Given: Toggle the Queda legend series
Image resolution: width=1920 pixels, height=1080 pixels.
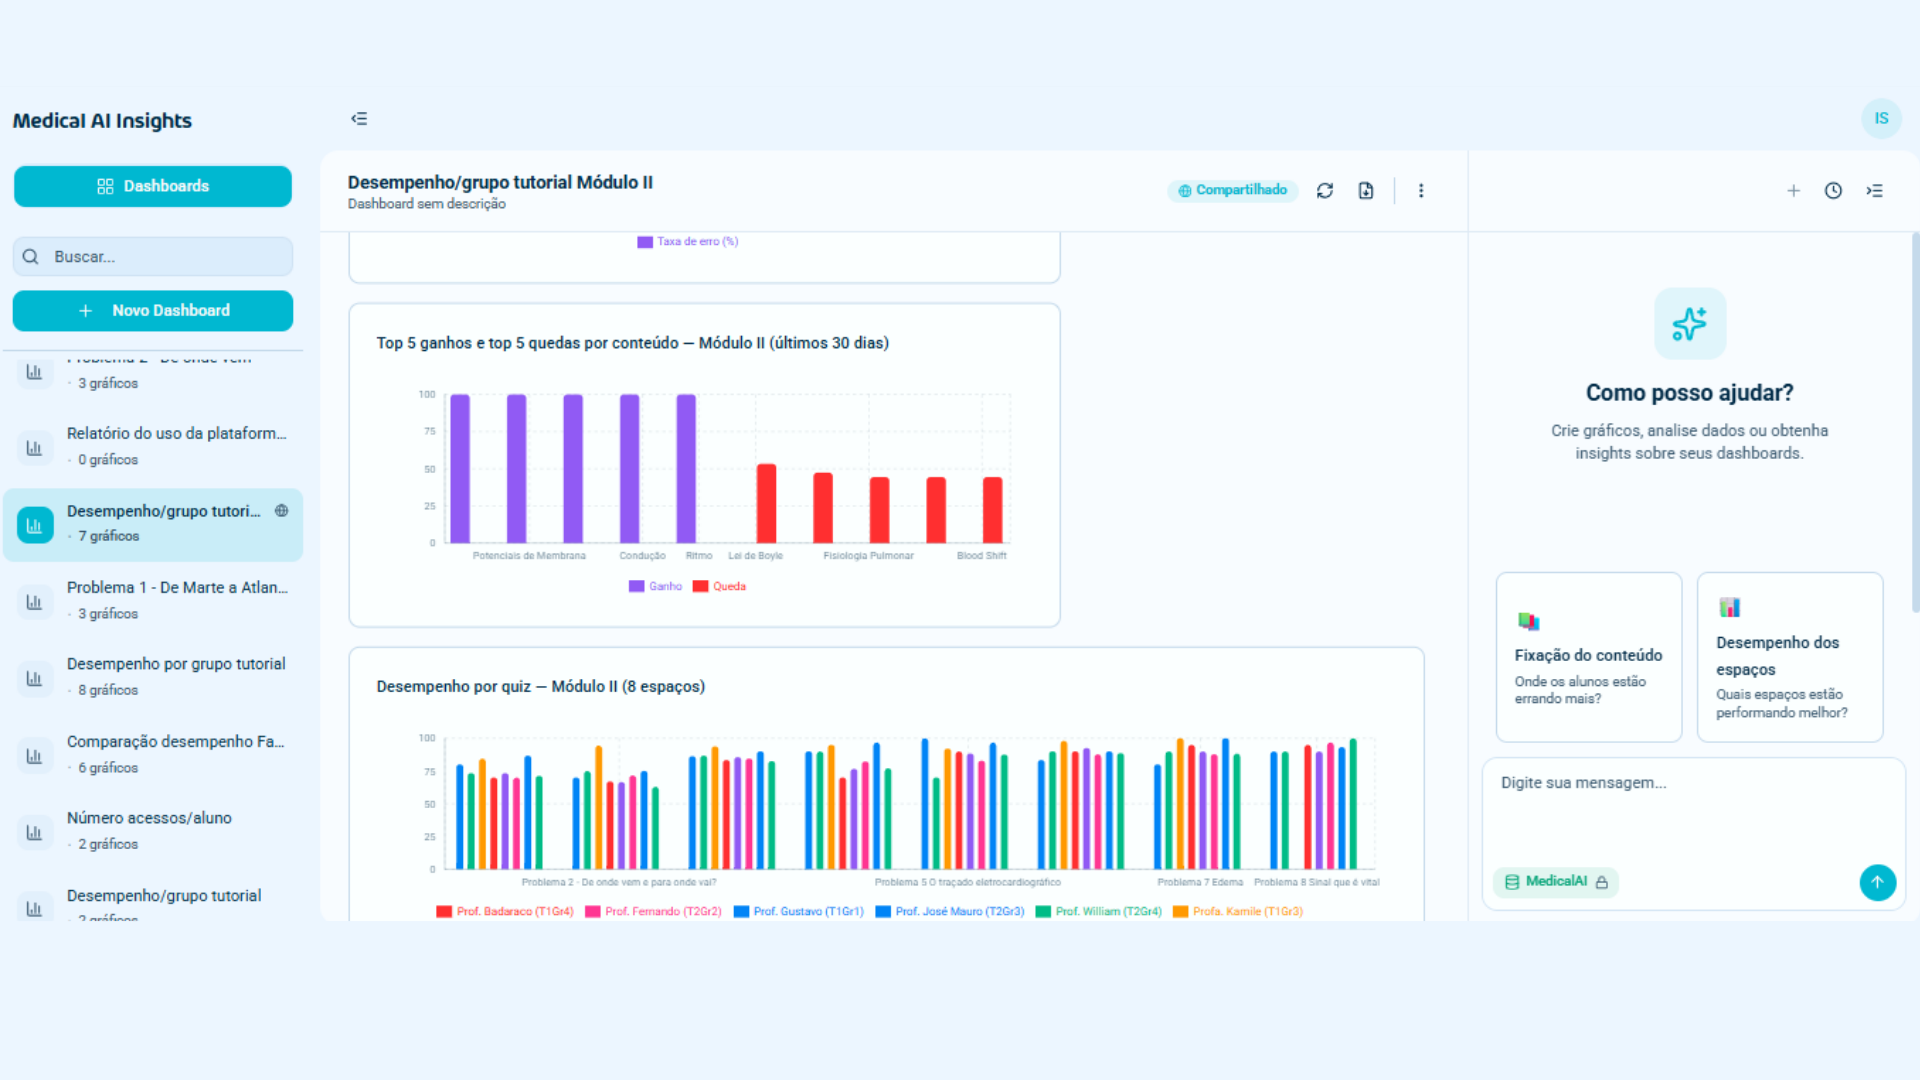Looking at the screenshot, I should pos(719,586).
